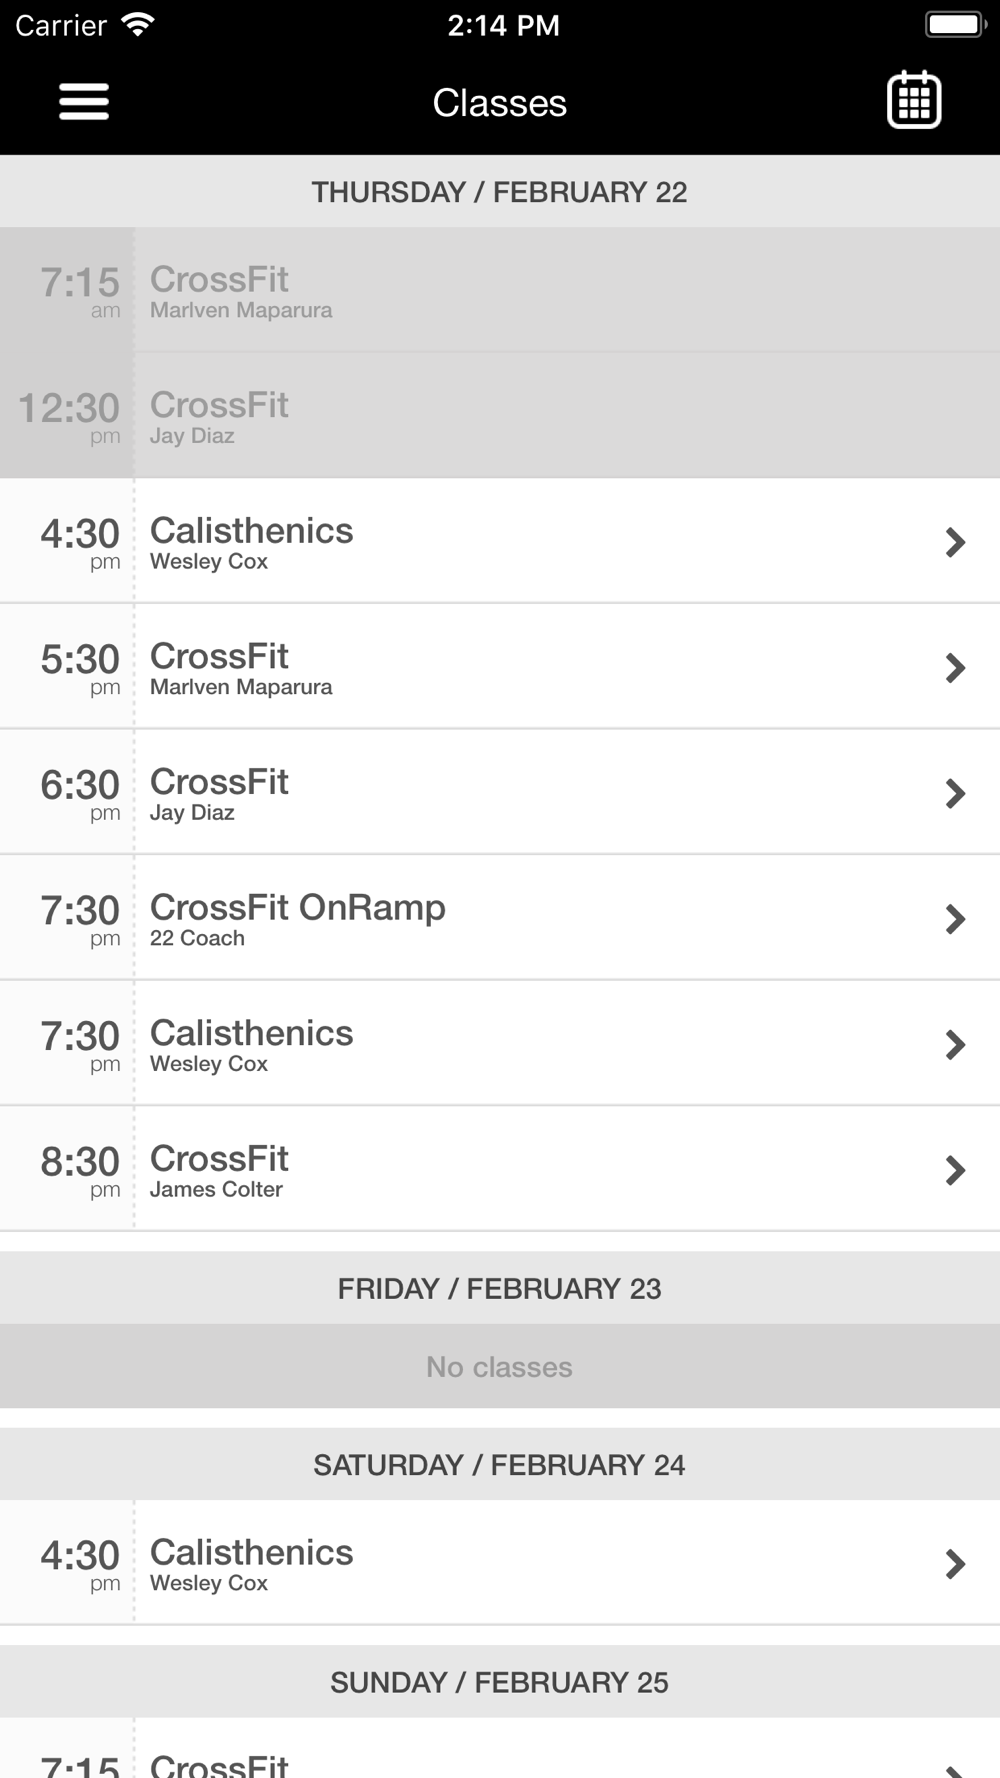The height and width of the screenshot is (1778, 1000).
Task: Tap chevron for 7:30 pm Calisthenics
Action: click(955, 1044)
